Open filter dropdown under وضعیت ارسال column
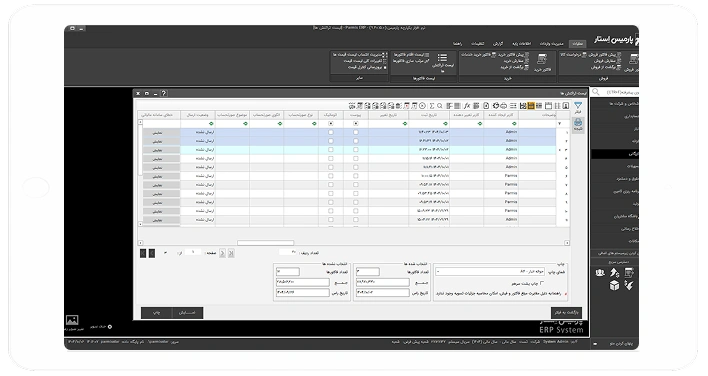Image resolution: width=708 pixels, height=376 pixels. [x=211, y=124]
